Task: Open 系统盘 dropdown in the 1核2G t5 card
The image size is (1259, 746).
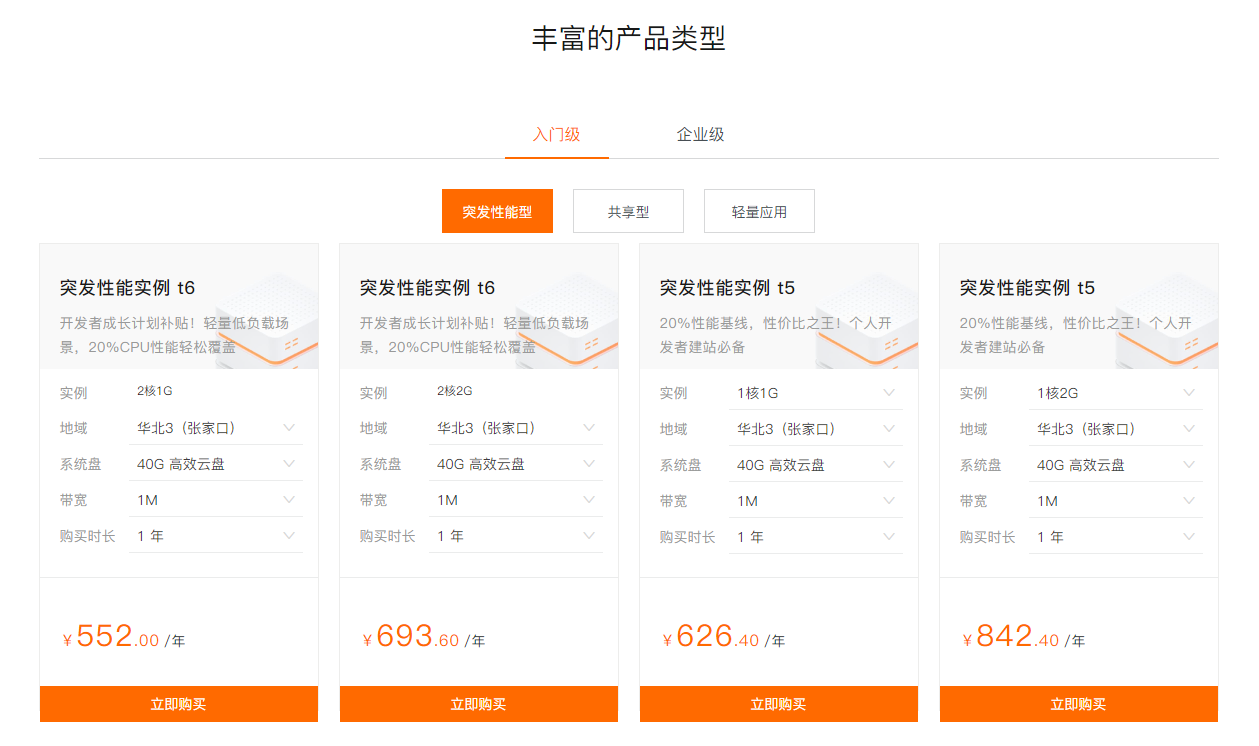Action: pyautogui.click(x=1116, y=465)
